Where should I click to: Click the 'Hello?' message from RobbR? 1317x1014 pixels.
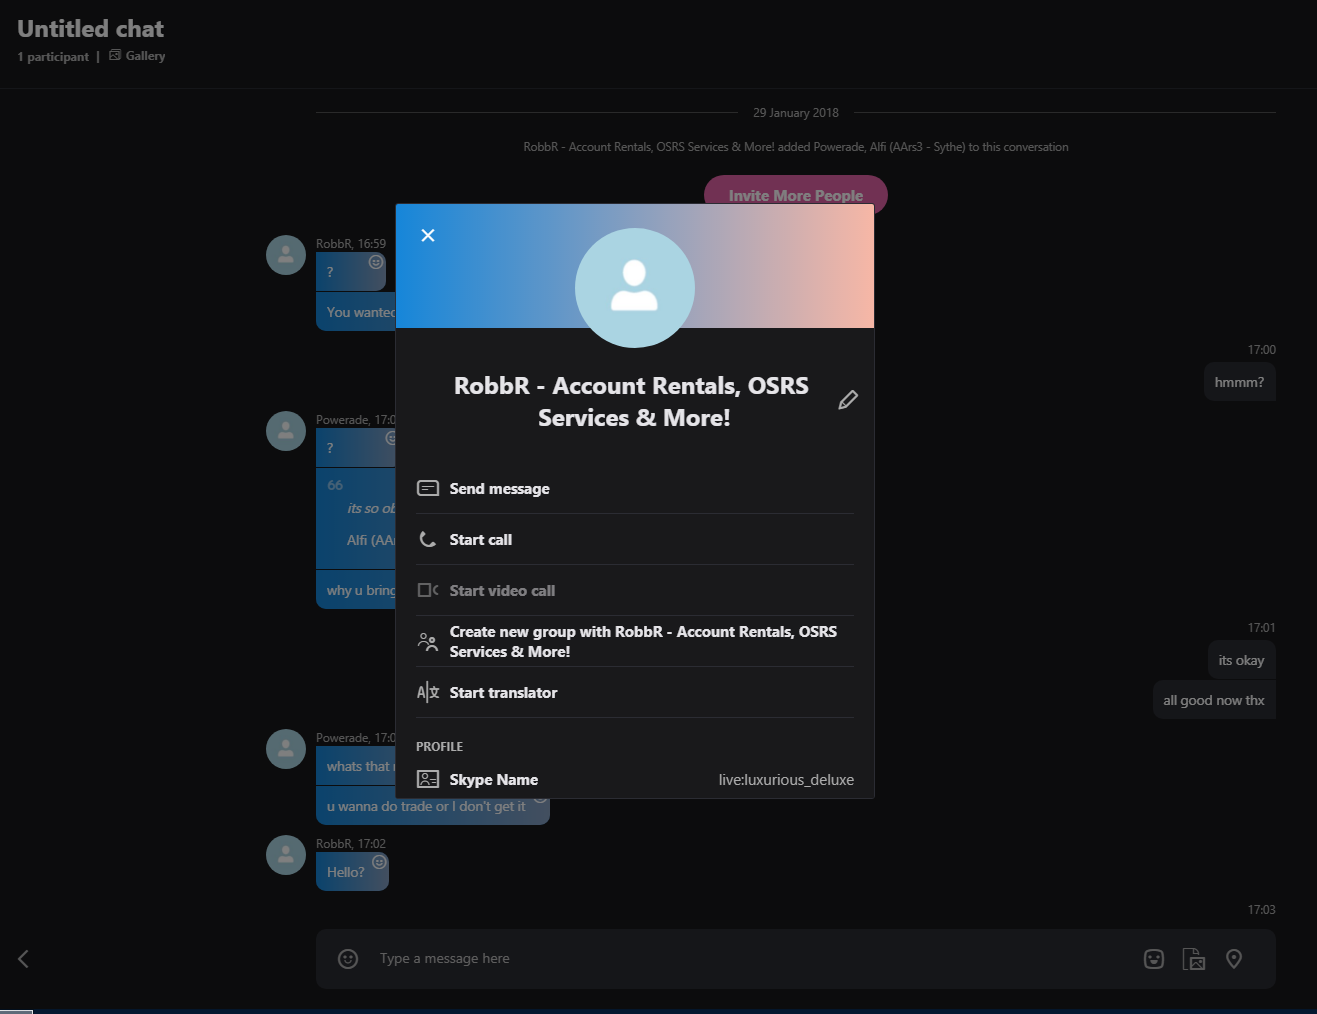(352, 872)
